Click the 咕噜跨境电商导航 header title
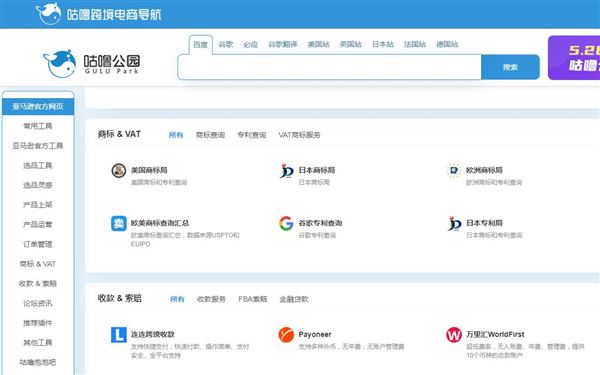The height and width of the screenshot is (375, 600). tap(114, 15)
